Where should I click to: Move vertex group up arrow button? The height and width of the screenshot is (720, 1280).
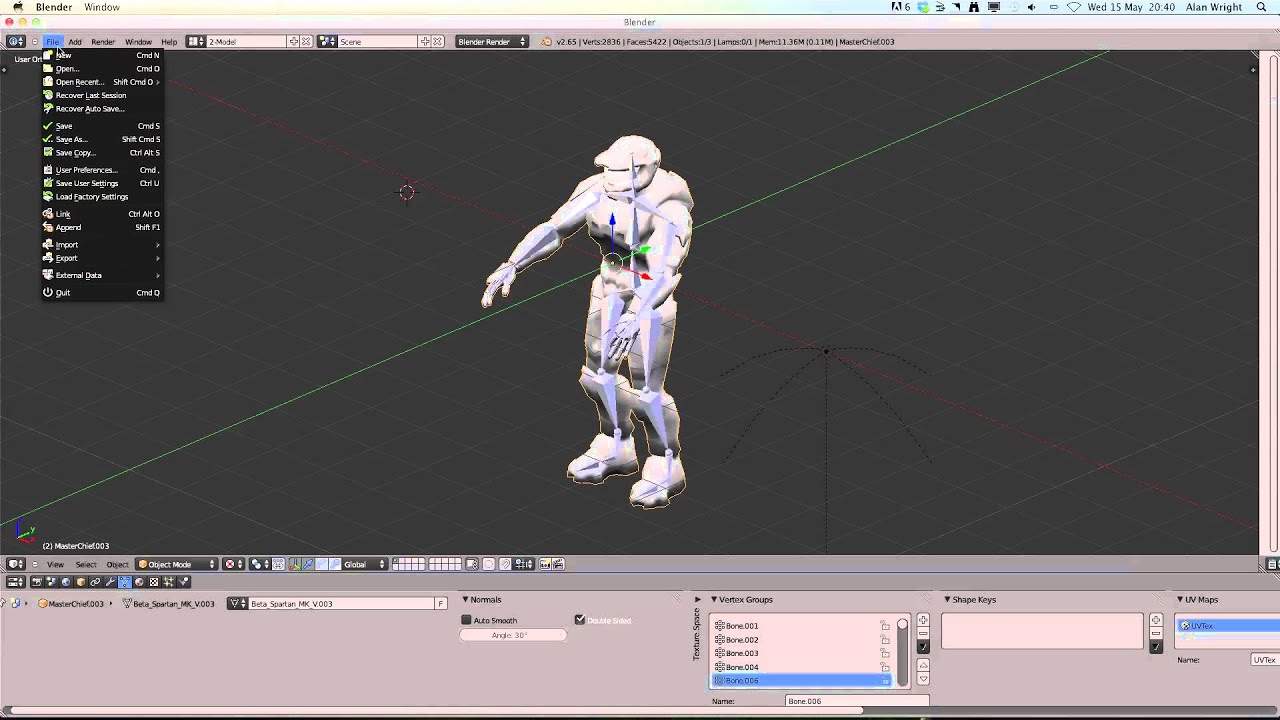923,666
